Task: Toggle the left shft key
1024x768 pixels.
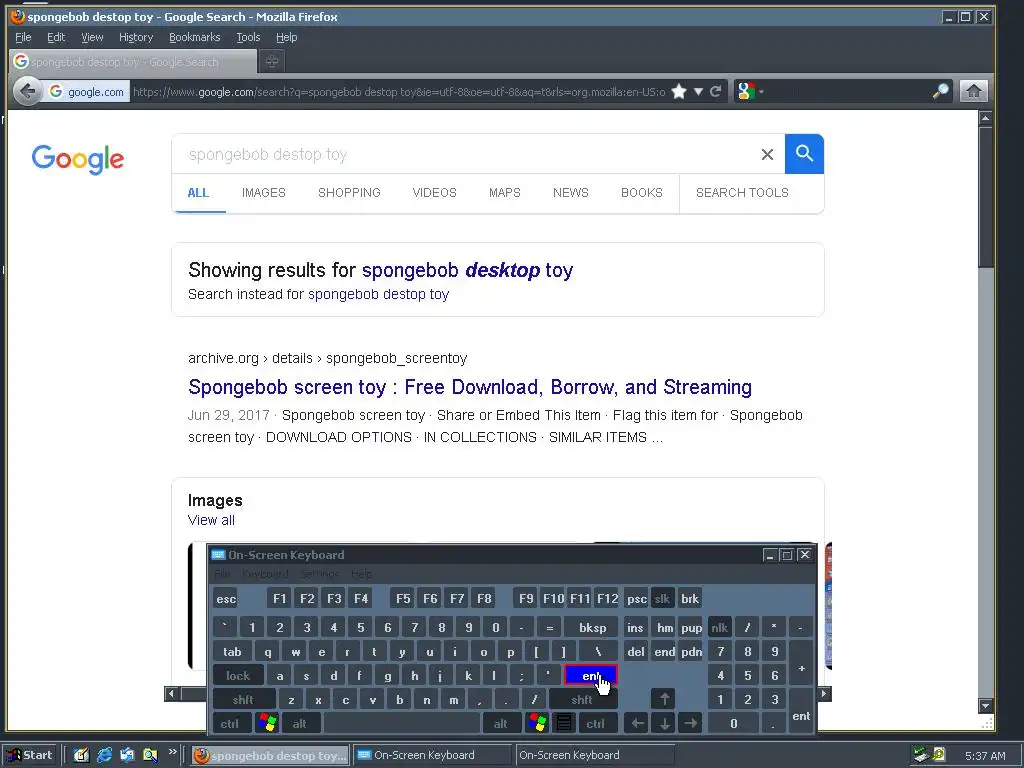Action: click(243, 699)
